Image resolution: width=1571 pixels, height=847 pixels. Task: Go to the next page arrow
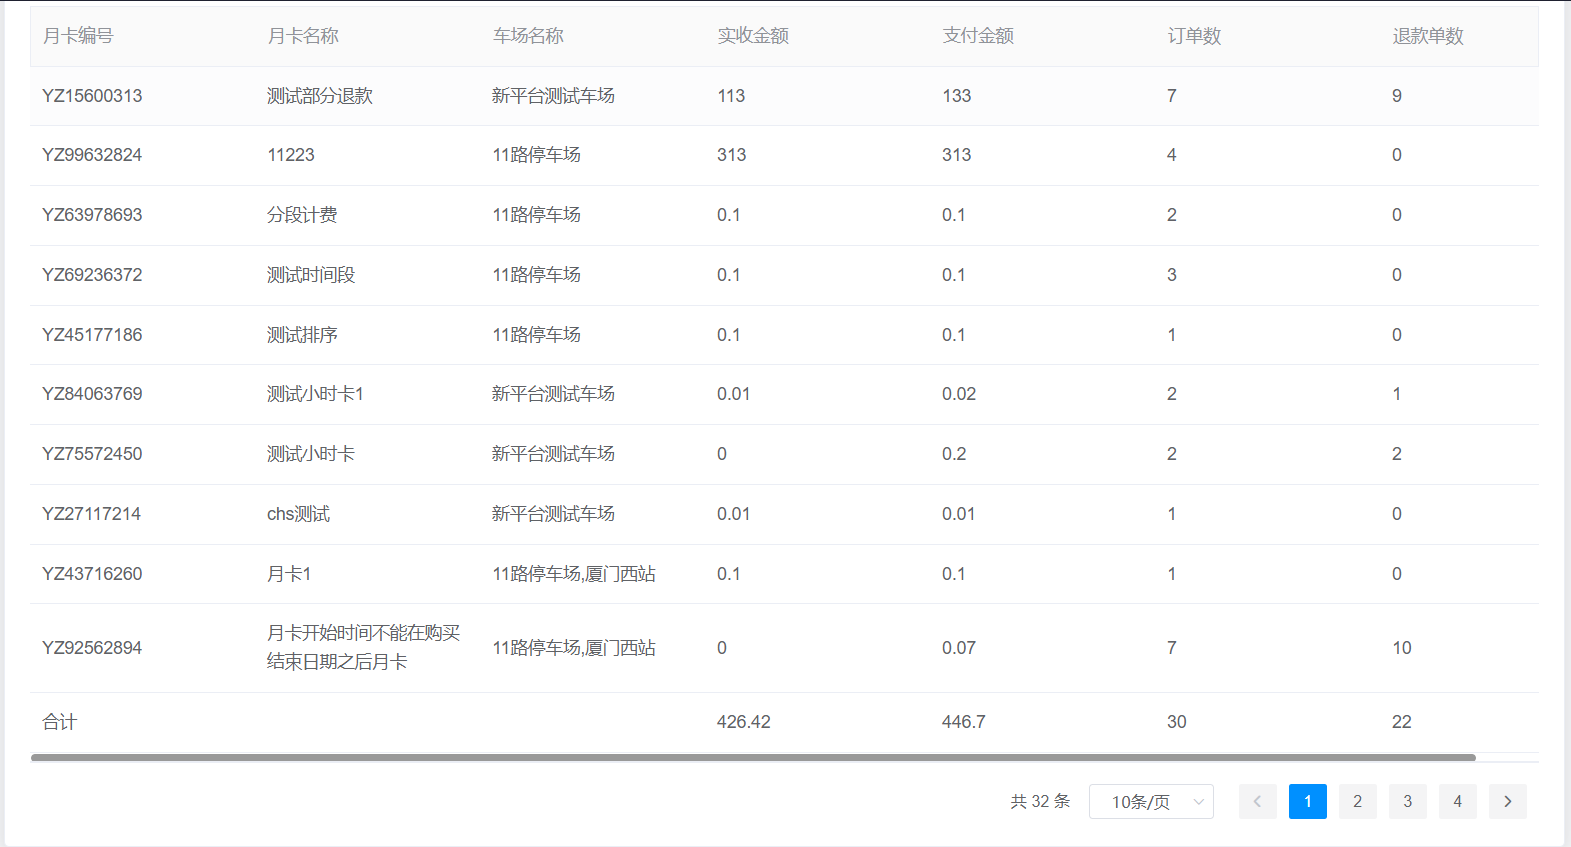tap(1507, 802)
